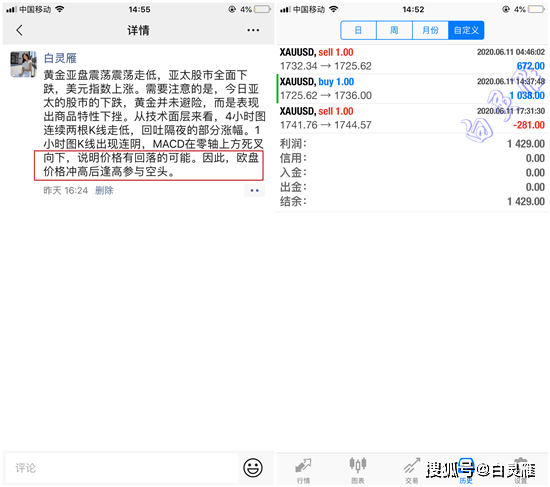Open the three-dot more menu in header
Image resolution: width=550 pixels, height=487 pixels.
click(x=253, y=30)
